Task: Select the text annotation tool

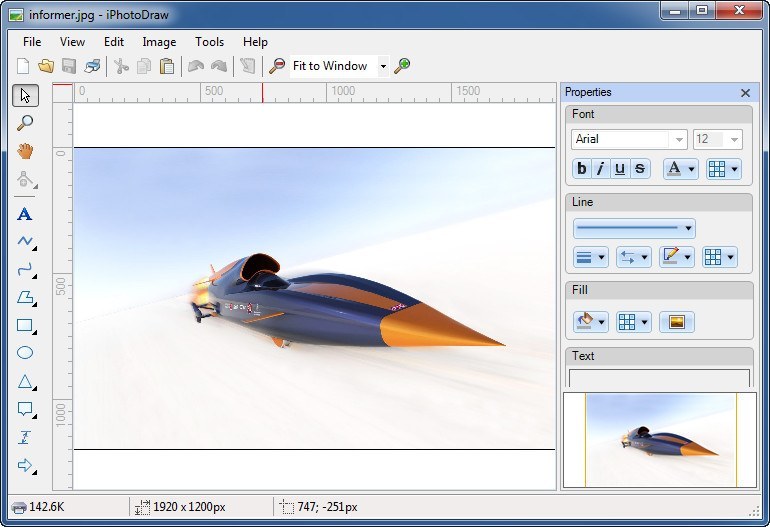Action: click(25, 214)
